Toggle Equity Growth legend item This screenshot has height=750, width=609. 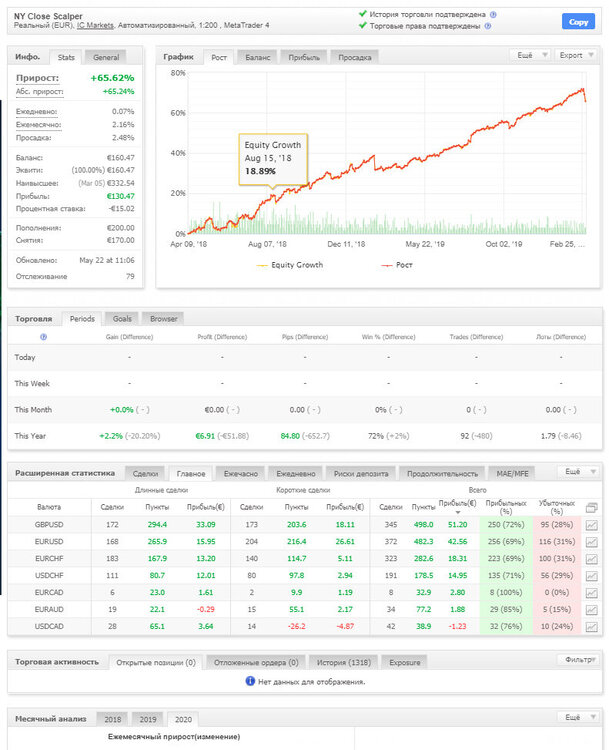coord(290,265)
